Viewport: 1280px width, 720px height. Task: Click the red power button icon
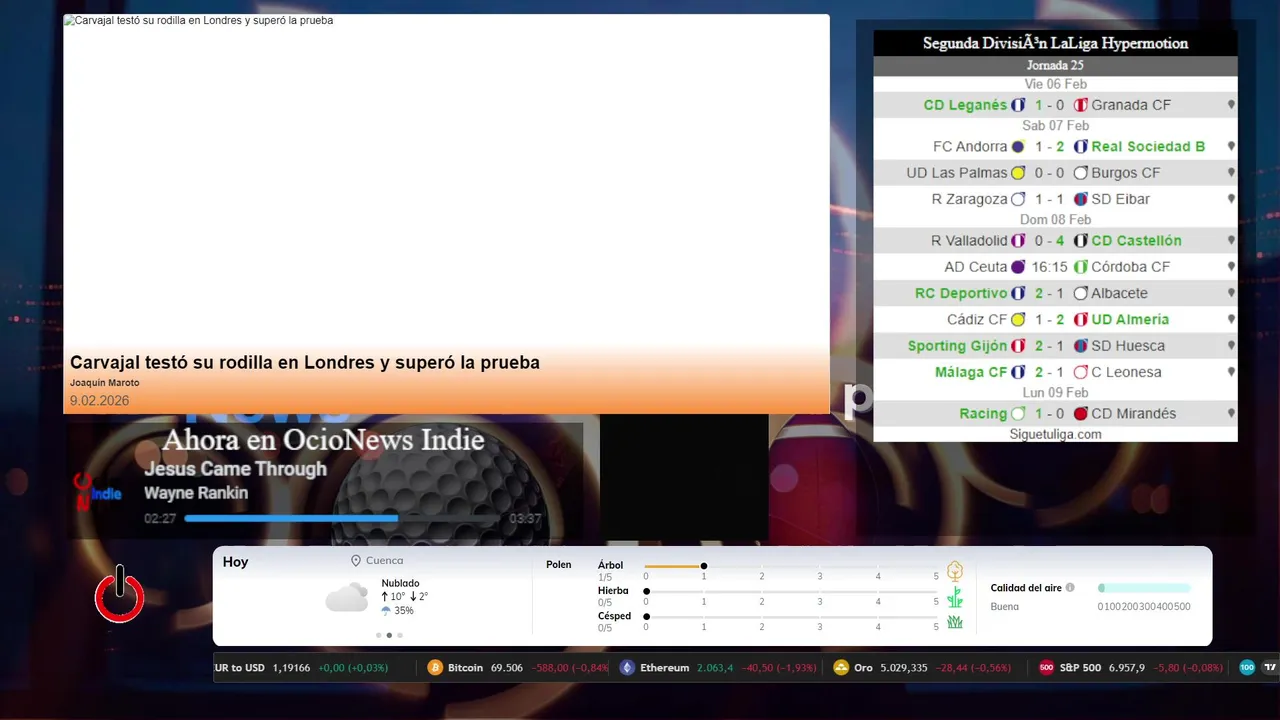(x=120, y=594)
